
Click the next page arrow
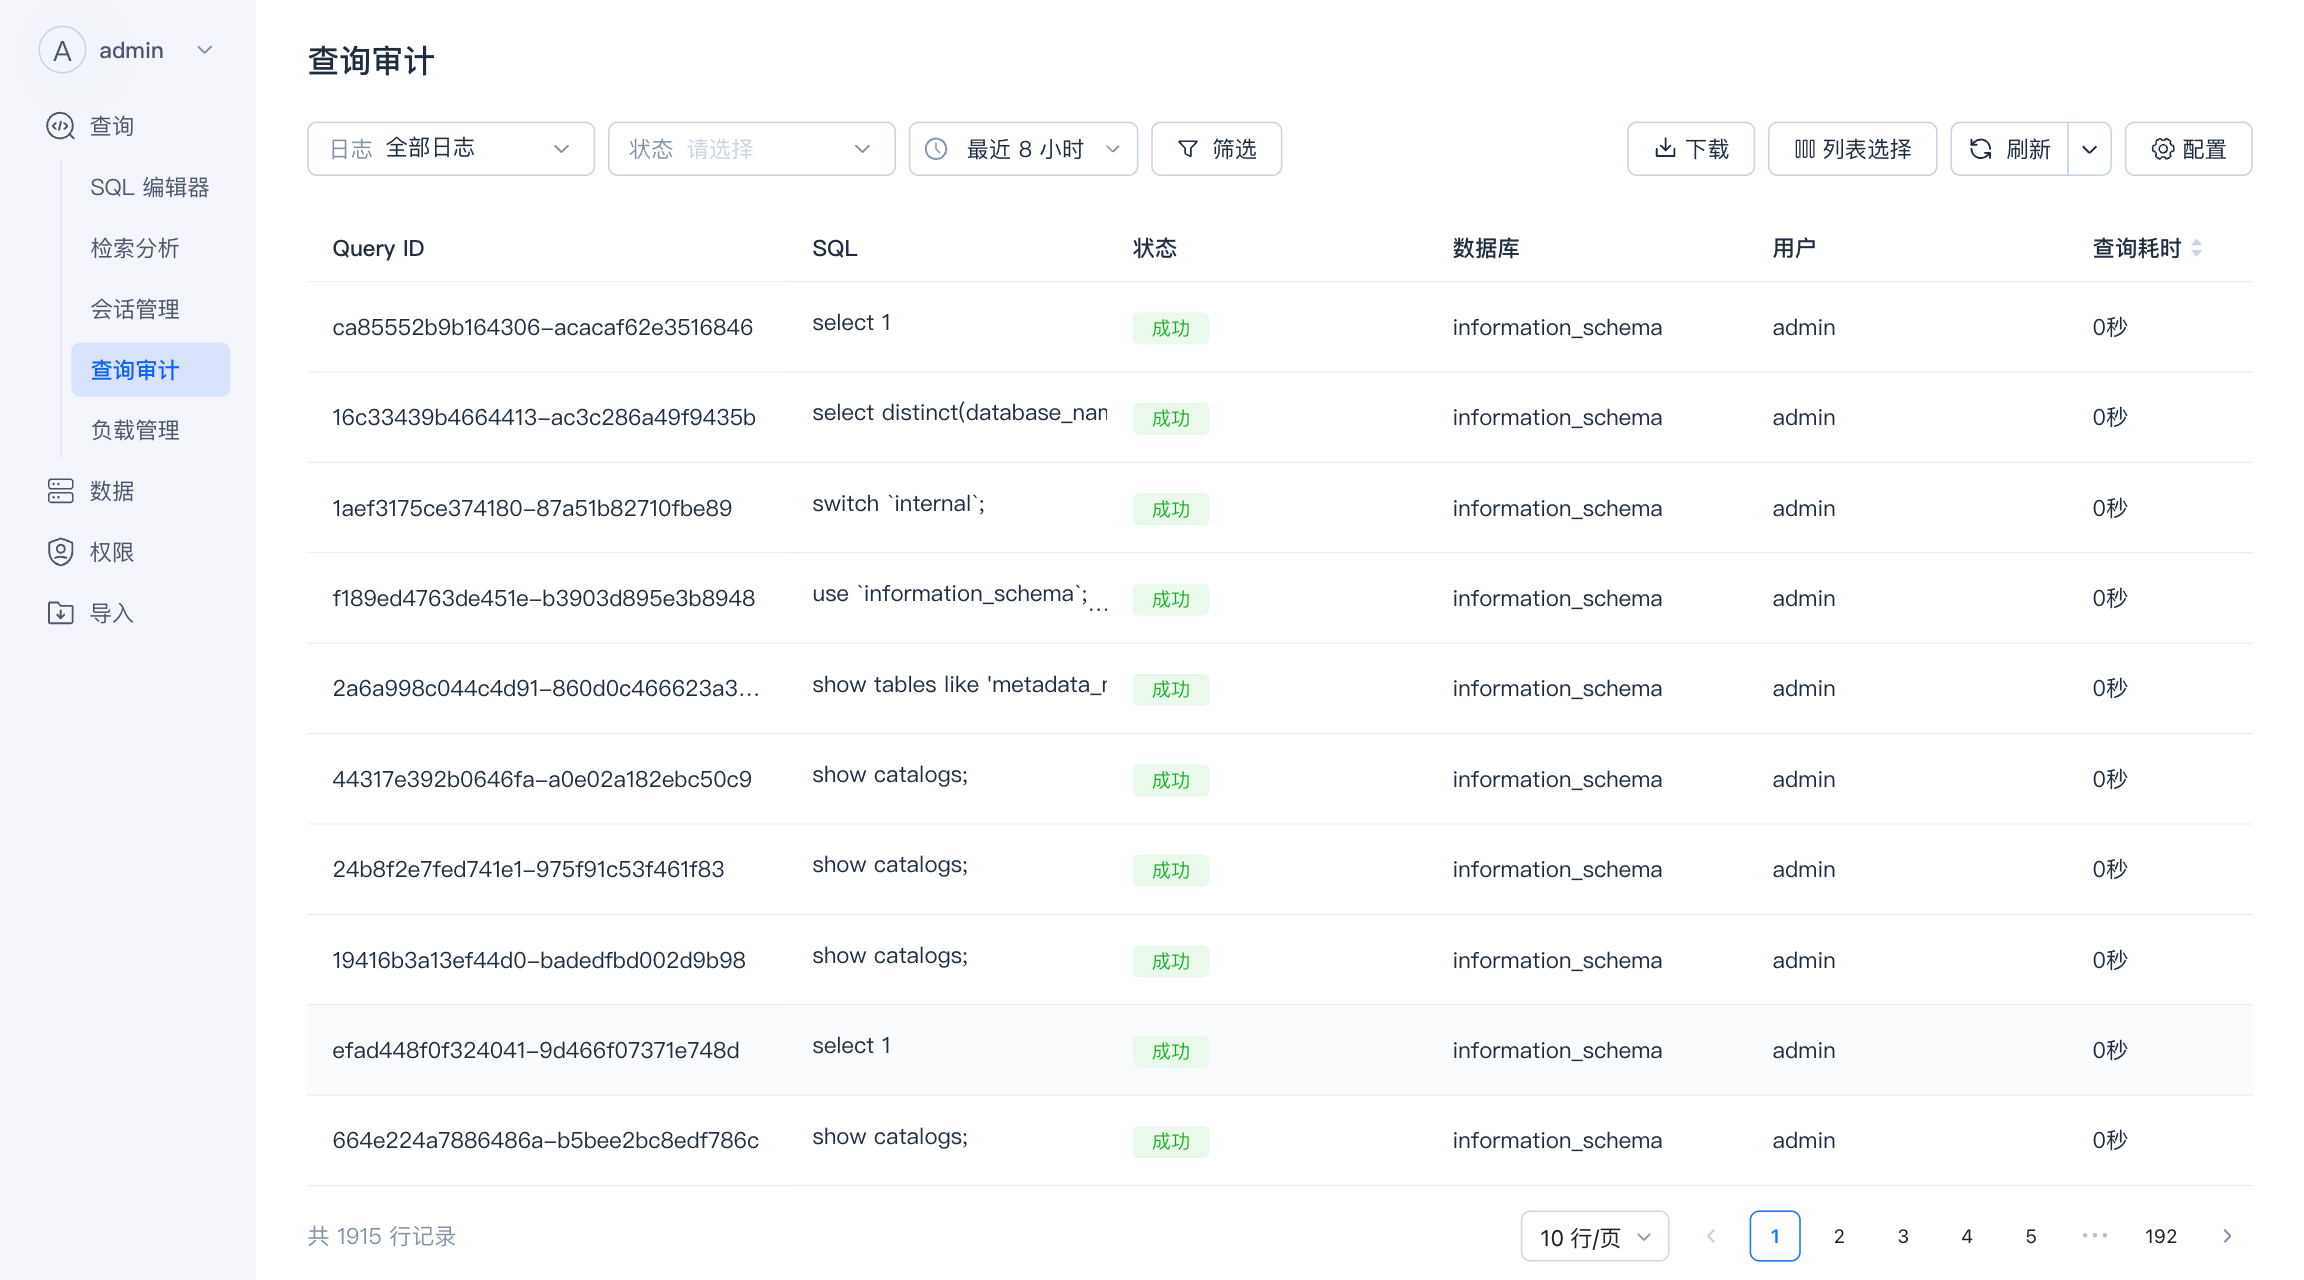[x=2227, y=1236]
